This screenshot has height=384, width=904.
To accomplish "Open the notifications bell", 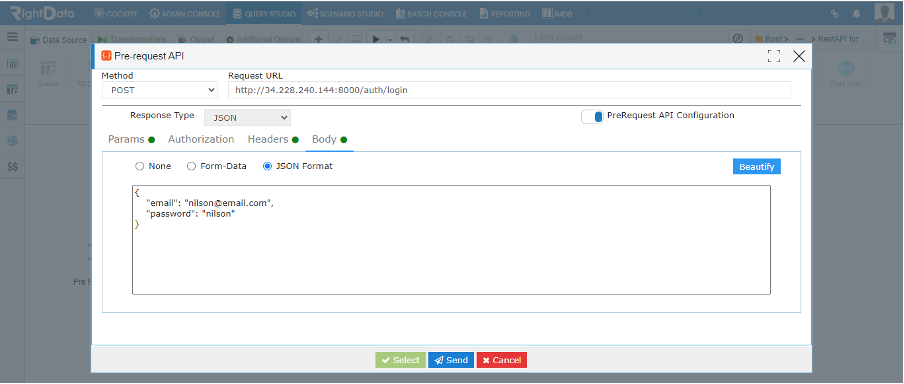I will [857, 14].
